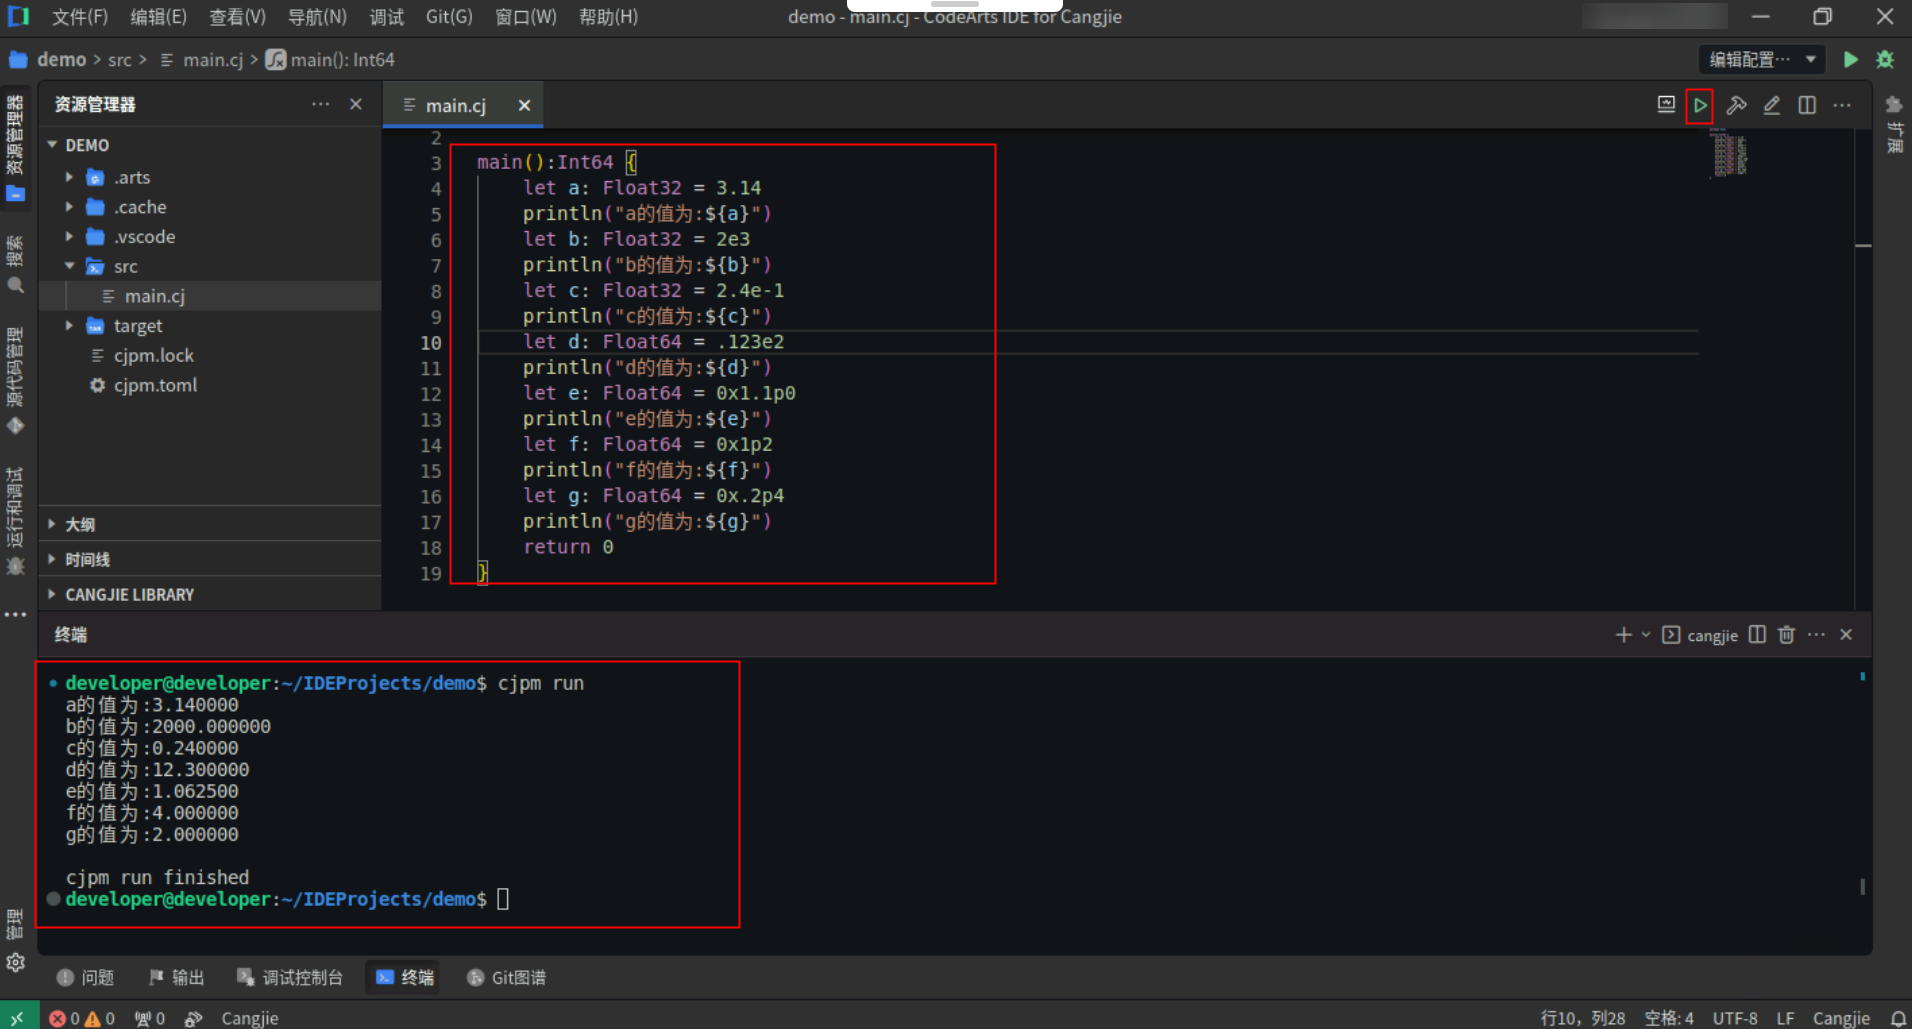The height and width of the screenshot is (1029, 1912).
Task: Open terminal panel more actions ellipsis
Action: [x=1817, y=635]
